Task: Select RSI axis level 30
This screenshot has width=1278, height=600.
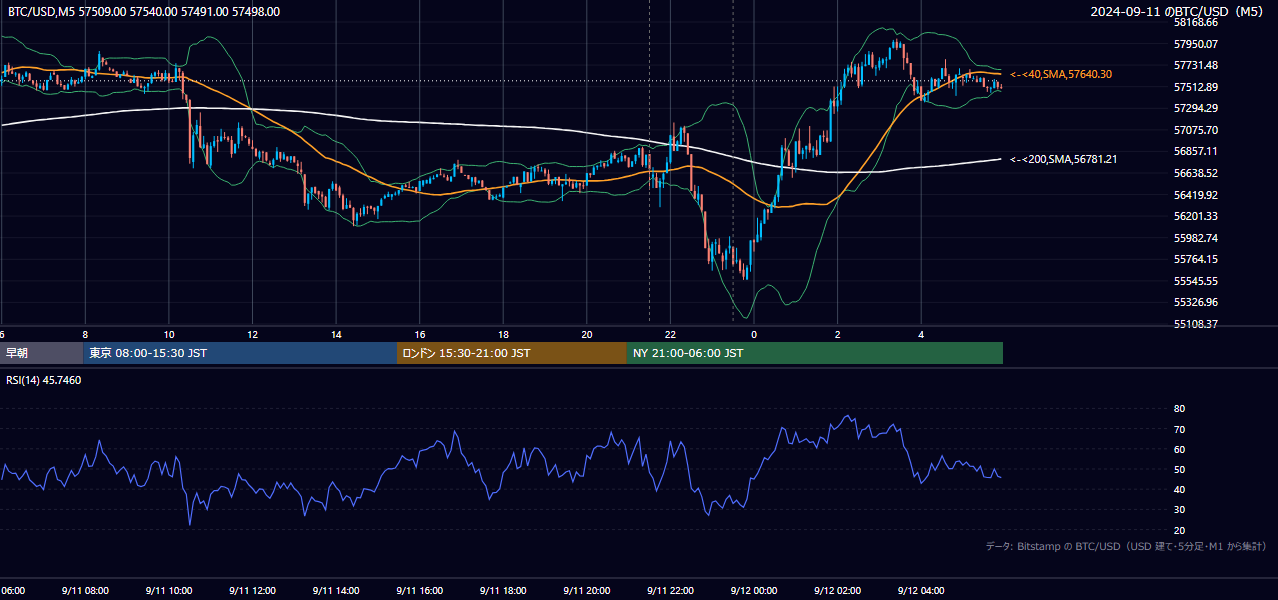Action: click(1179, 510)
